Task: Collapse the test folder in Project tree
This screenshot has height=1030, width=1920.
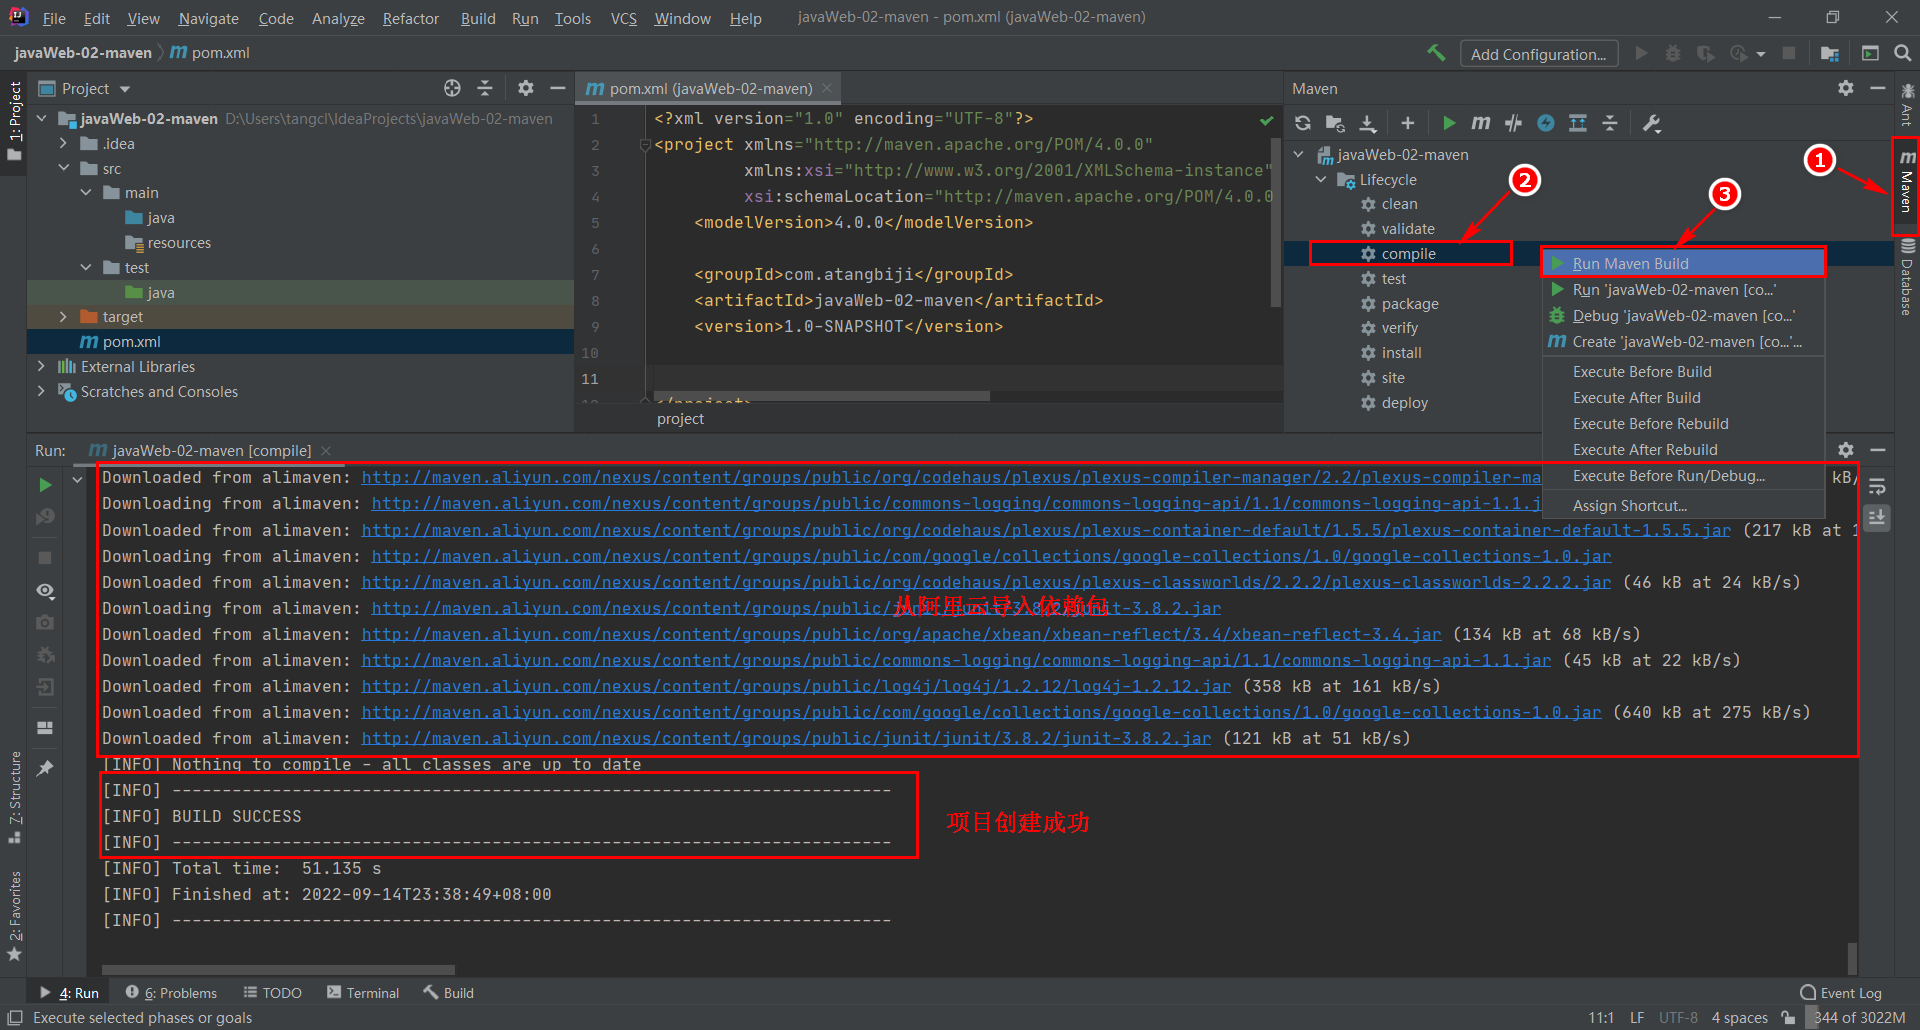Action: [86, 267]
